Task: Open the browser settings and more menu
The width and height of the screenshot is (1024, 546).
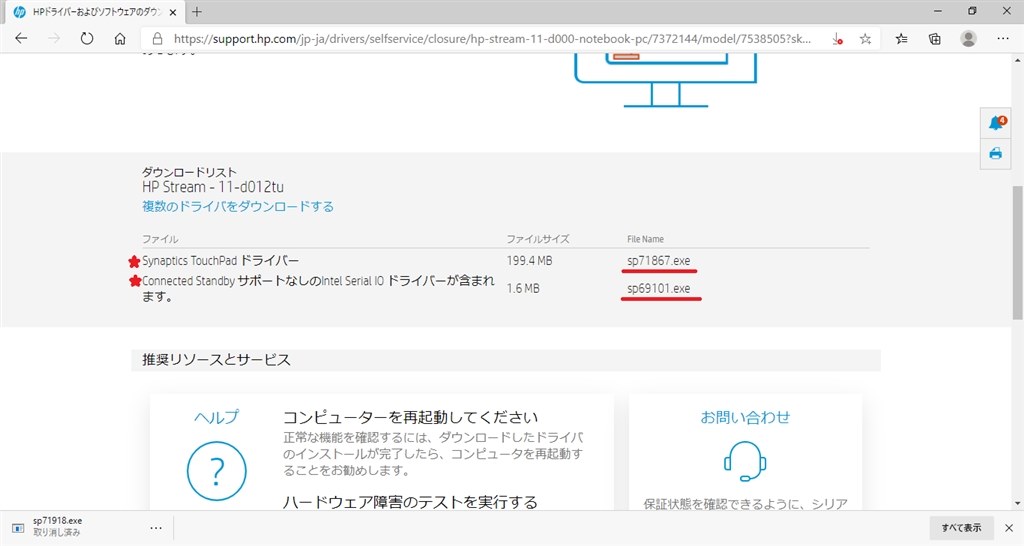Action: (x=1003, y=39)
